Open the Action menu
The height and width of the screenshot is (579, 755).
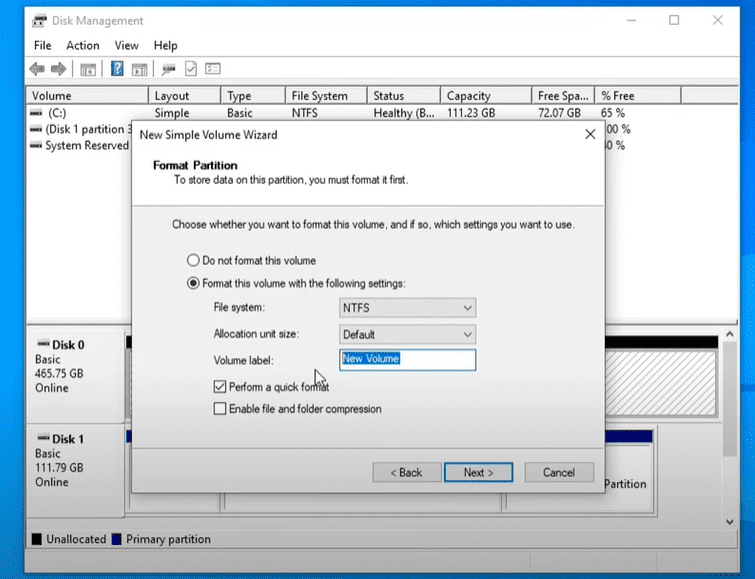pyautogui.click(x=83, y=45)
